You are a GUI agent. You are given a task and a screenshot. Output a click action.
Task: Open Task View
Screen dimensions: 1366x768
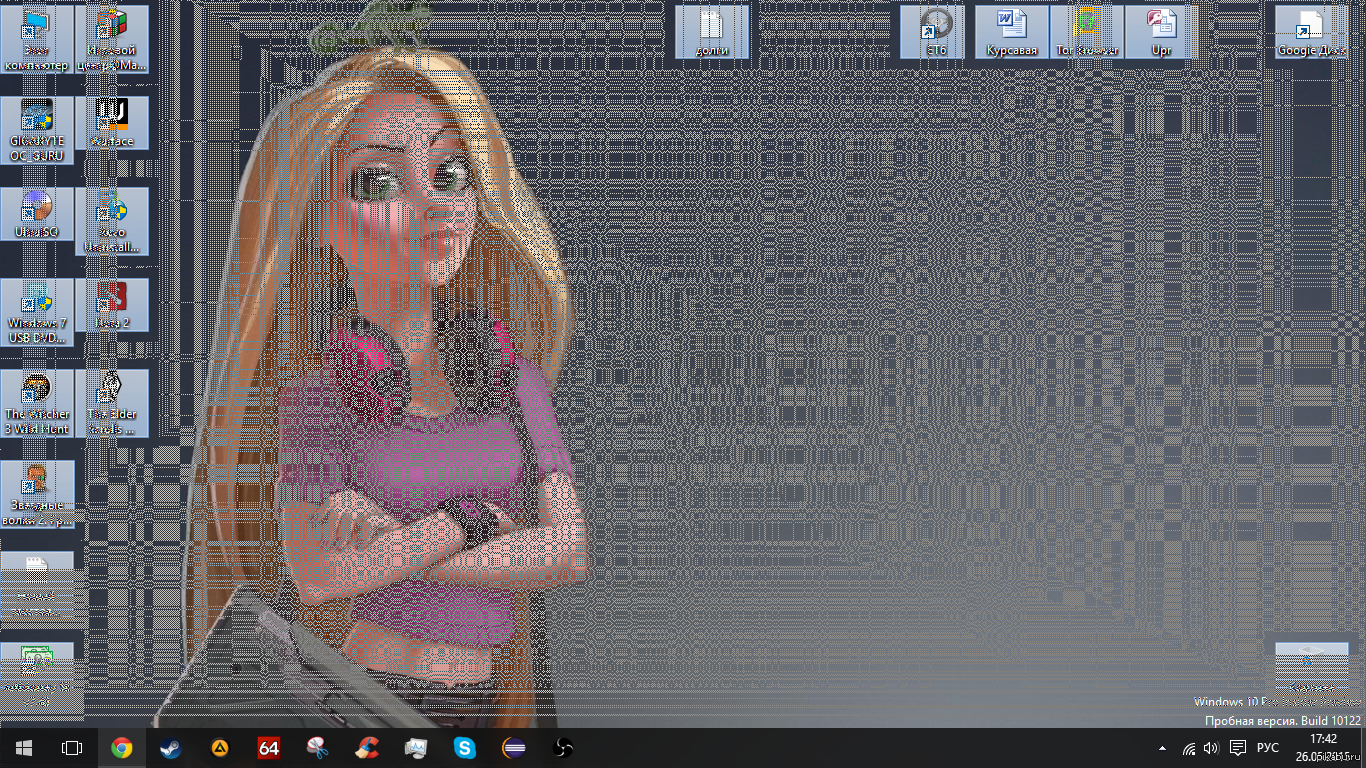pyautogui.click(x=72, y=748)
